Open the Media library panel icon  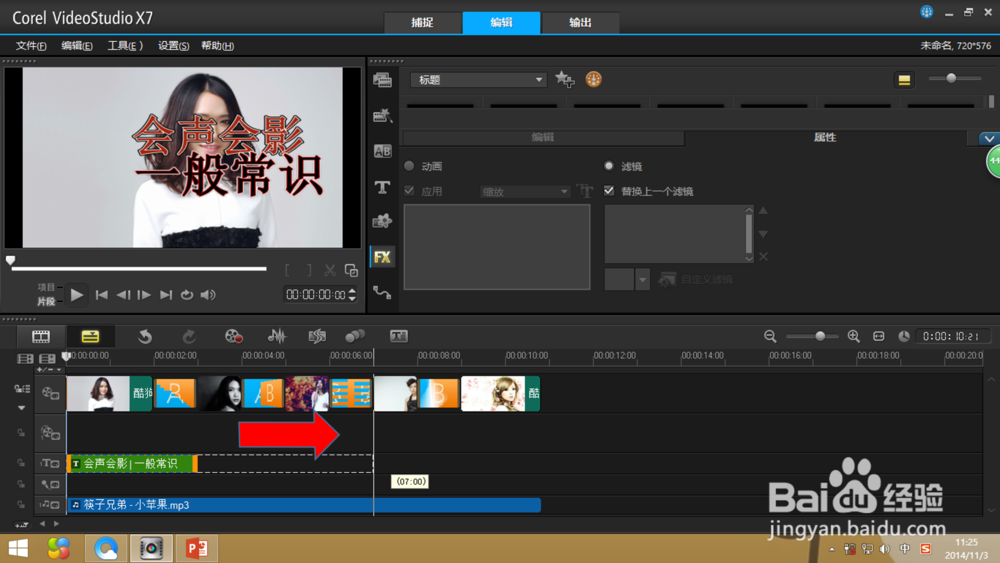[x=383, y=80]
